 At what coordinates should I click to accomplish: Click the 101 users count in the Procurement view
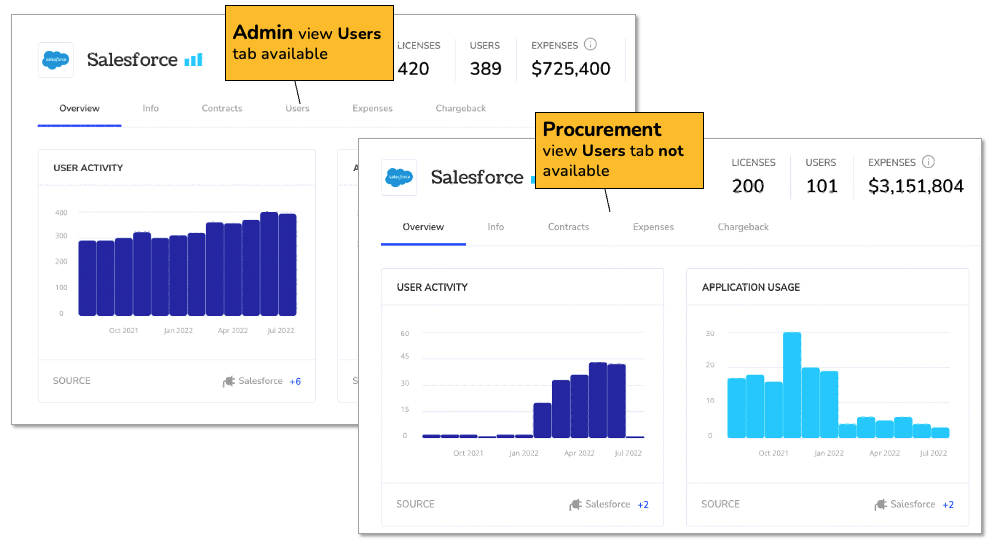tap(822, 186)
